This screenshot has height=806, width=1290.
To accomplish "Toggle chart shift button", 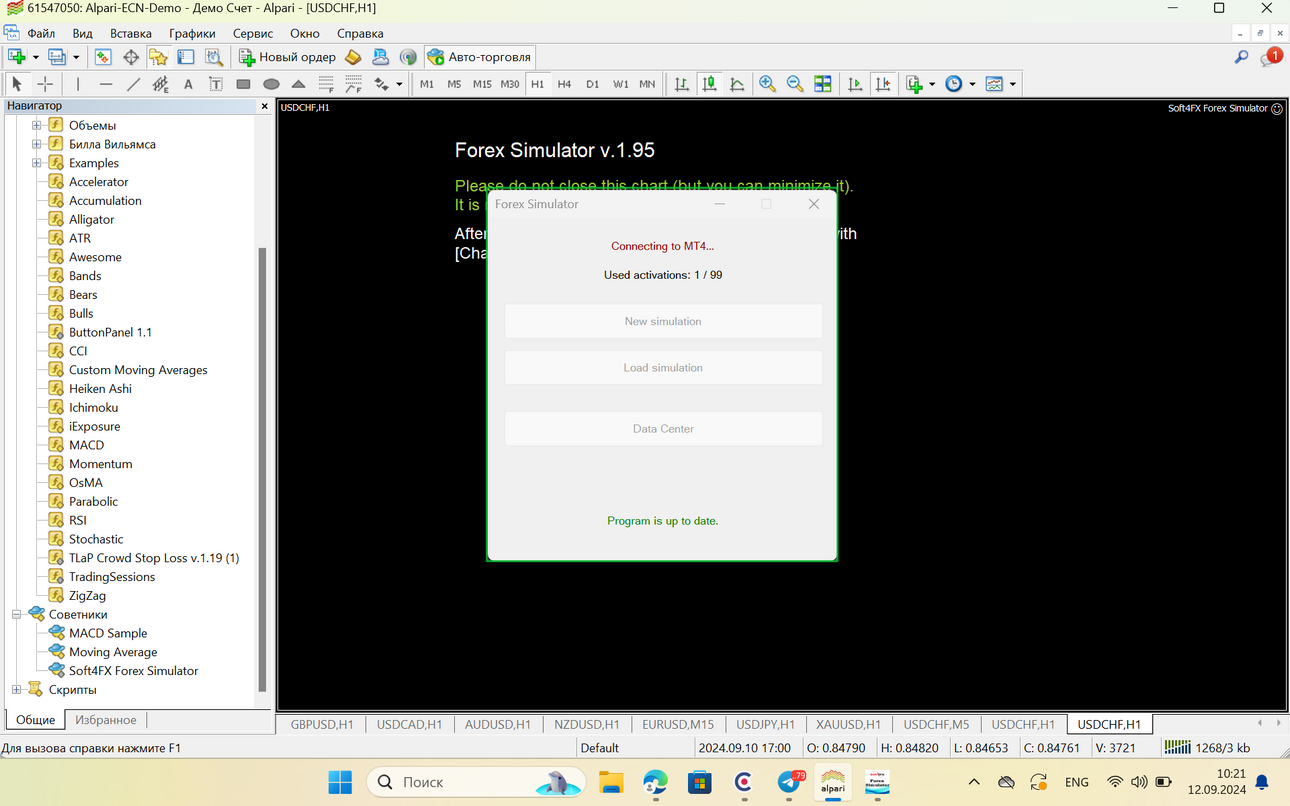I will pyautogui.click(x=883, y=84).
